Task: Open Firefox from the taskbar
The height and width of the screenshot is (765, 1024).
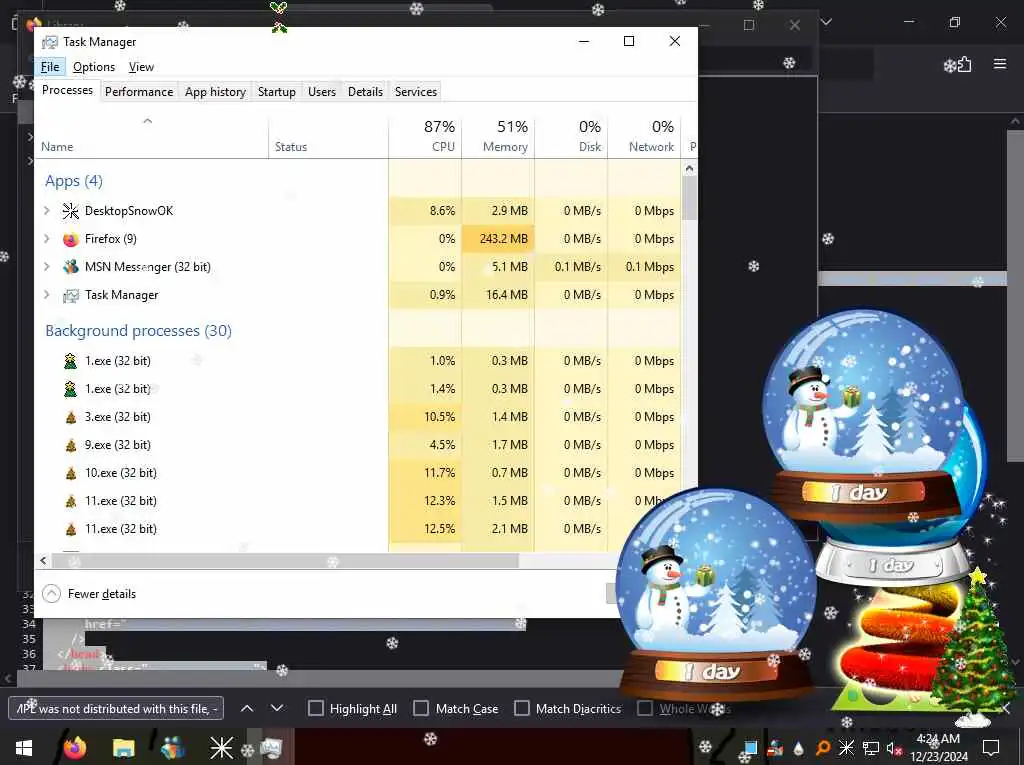Action: tap(74, 747)
